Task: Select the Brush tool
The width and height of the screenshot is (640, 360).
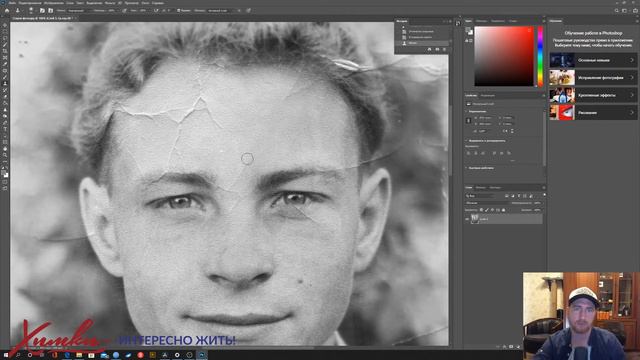Action: (5, 77)
